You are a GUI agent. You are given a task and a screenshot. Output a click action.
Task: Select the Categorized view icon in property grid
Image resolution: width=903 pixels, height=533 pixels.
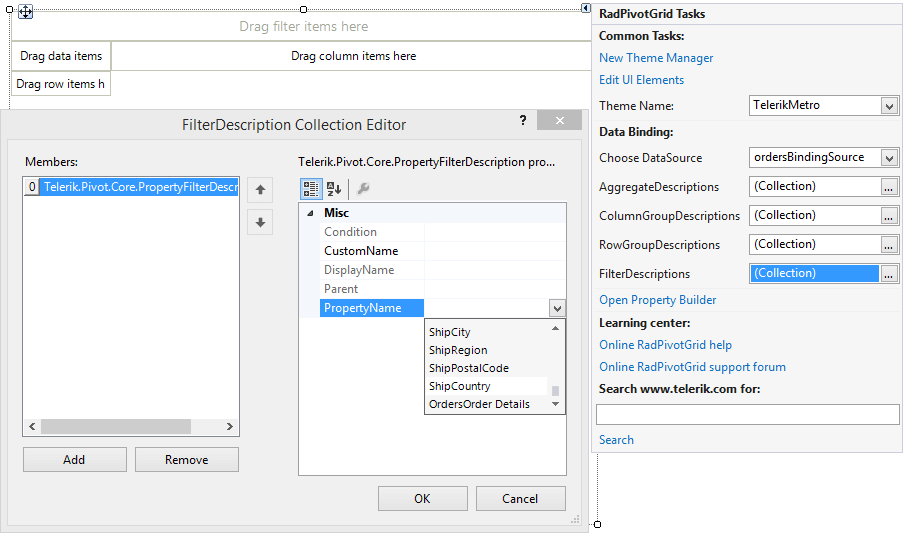click(311, 188)
